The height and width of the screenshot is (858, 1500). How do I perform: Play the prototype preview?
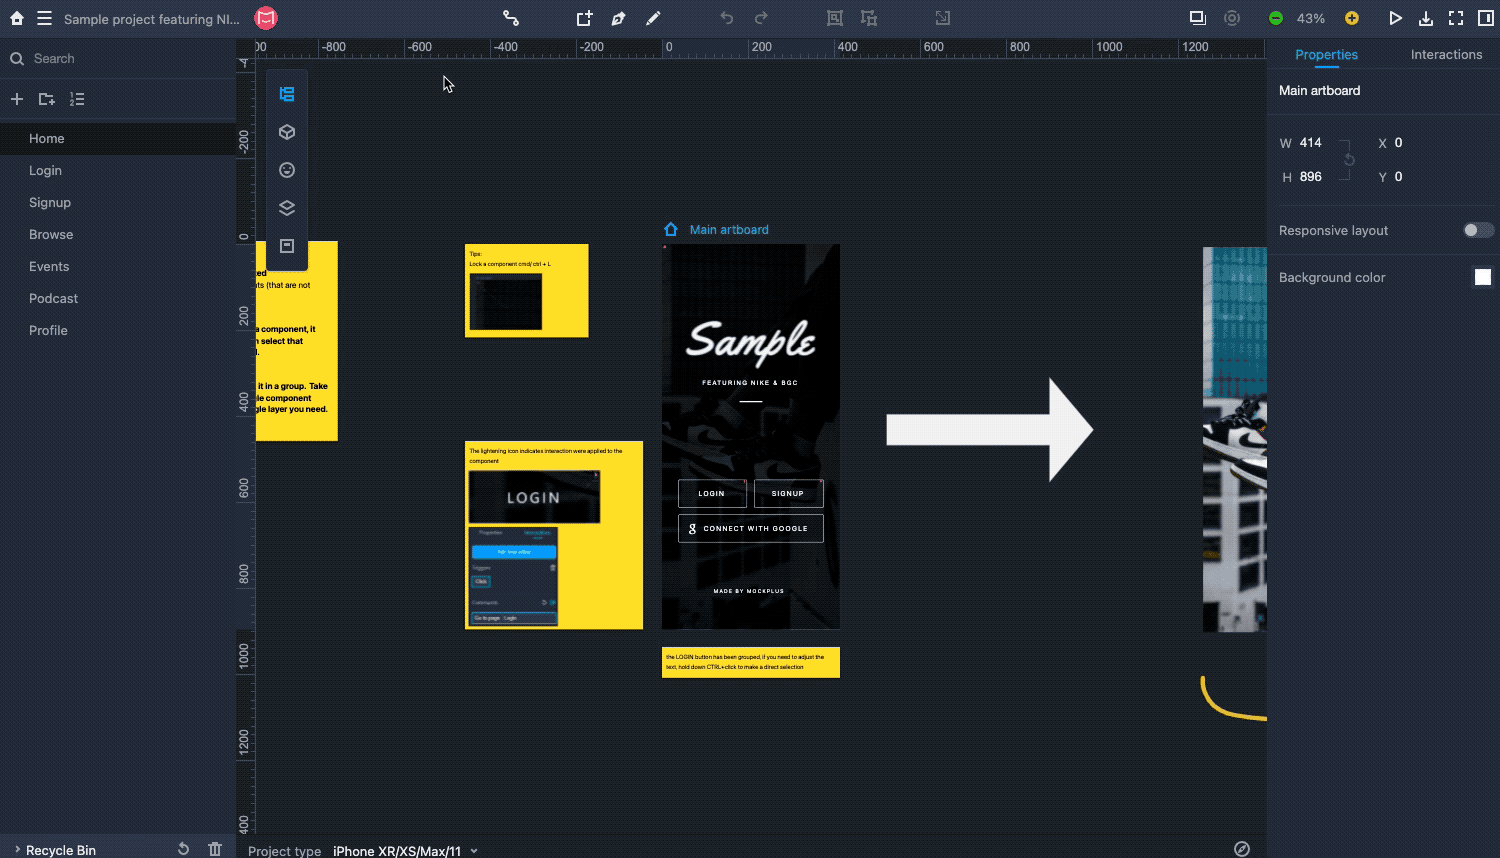click(1395, 18)
